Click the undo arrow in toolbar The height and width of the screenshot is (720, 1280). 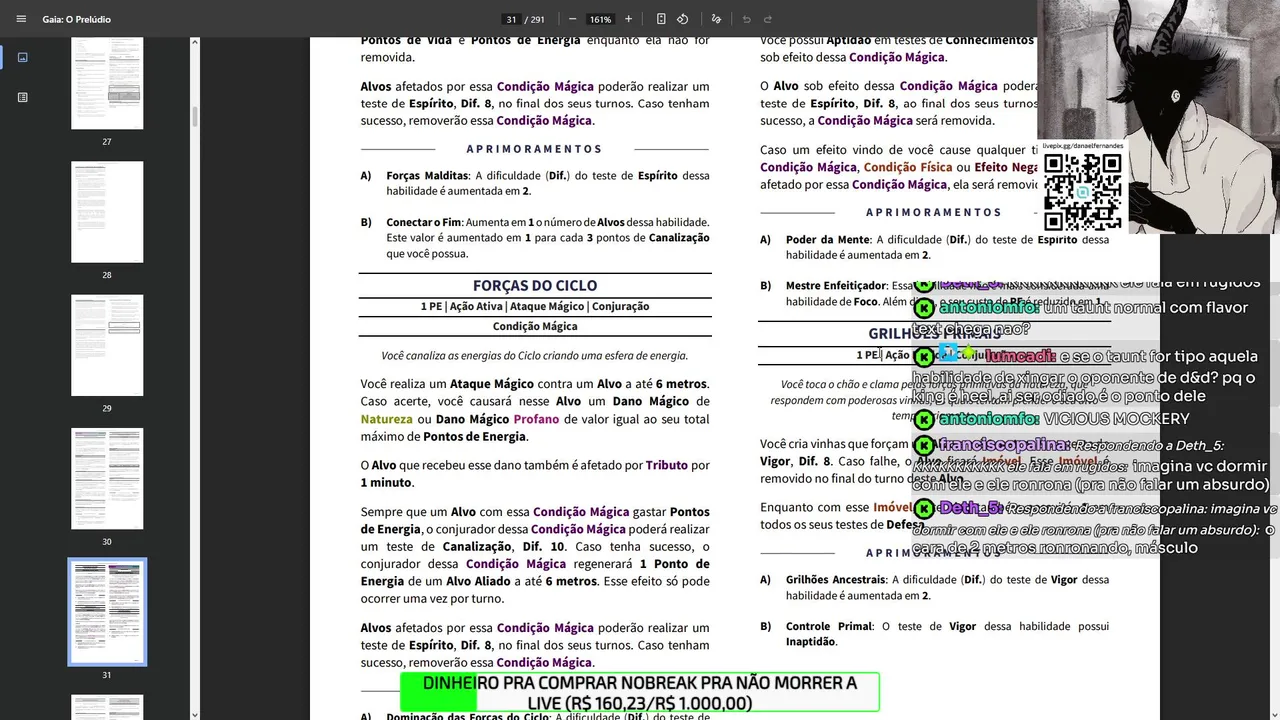(746, 19)
